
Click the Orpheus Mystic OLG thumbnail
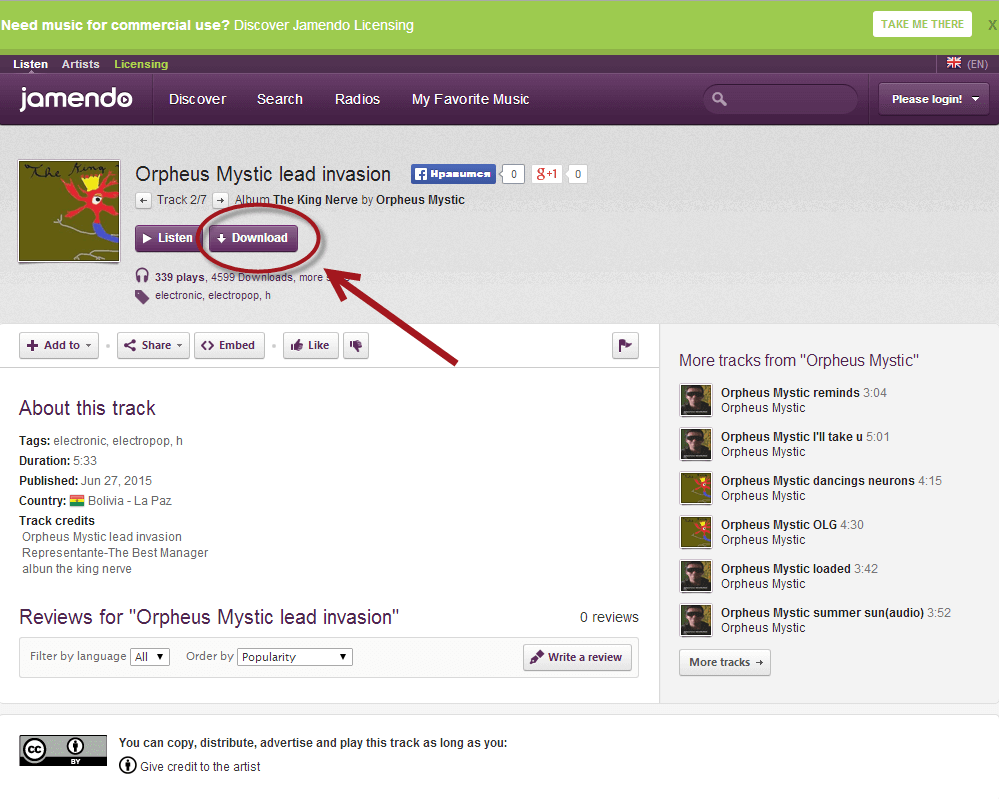(696, 532)
